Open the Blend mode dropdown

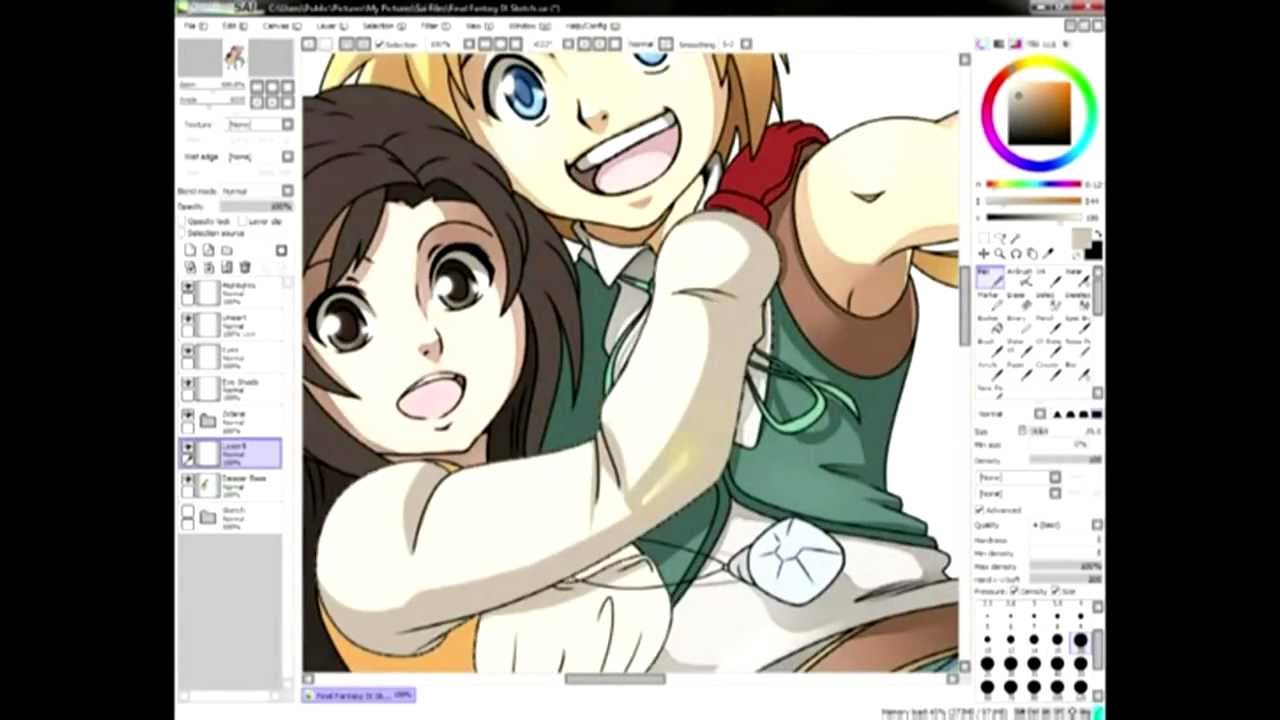click(258, 190)
